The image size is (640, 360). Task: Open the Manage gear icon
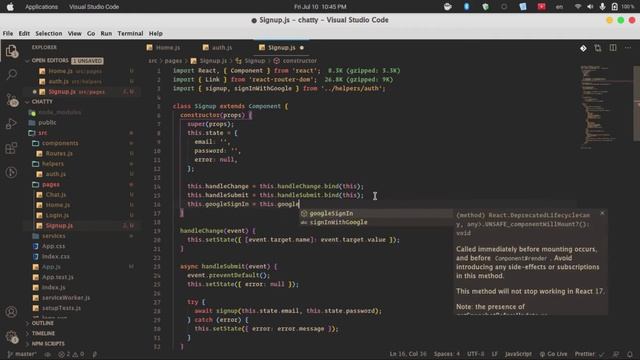coord(11,337)
